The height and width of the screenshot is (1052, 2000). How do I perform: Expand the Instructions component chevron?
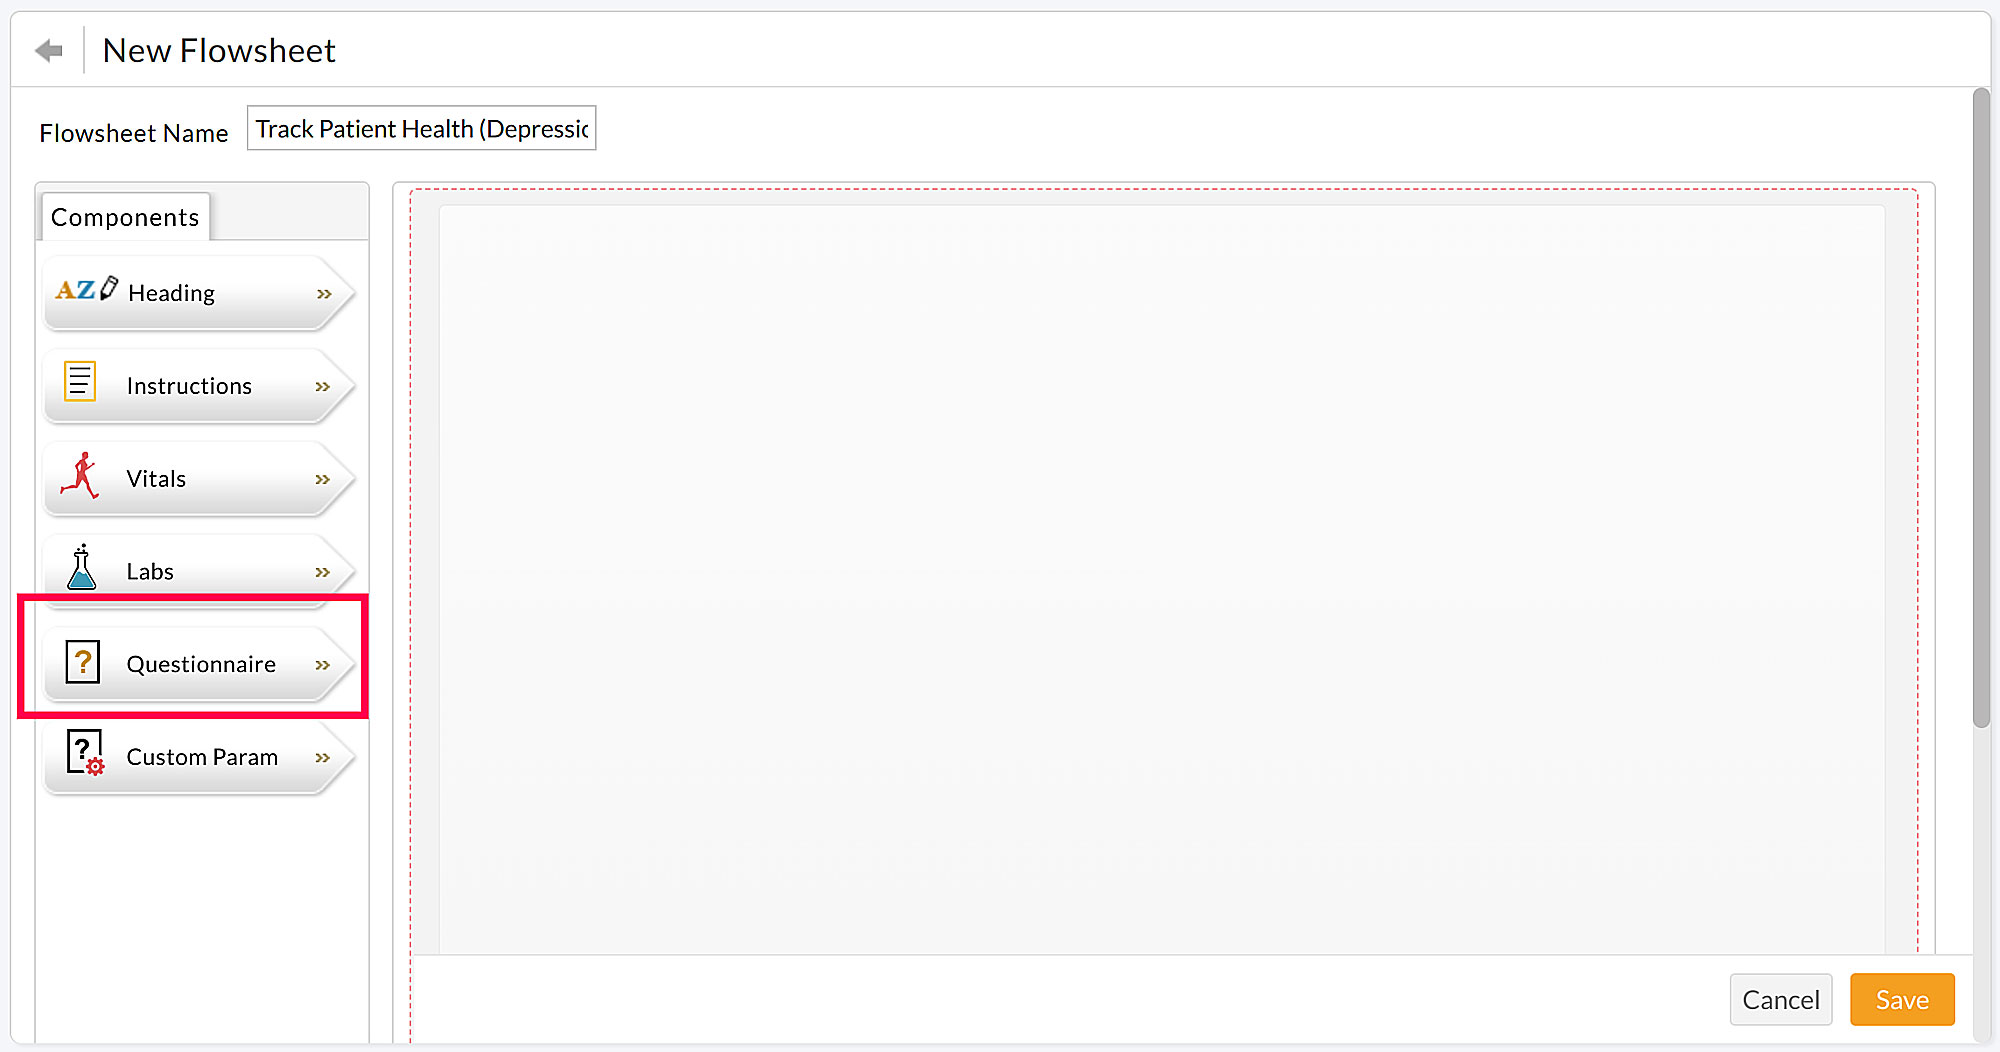pos(324,386)
